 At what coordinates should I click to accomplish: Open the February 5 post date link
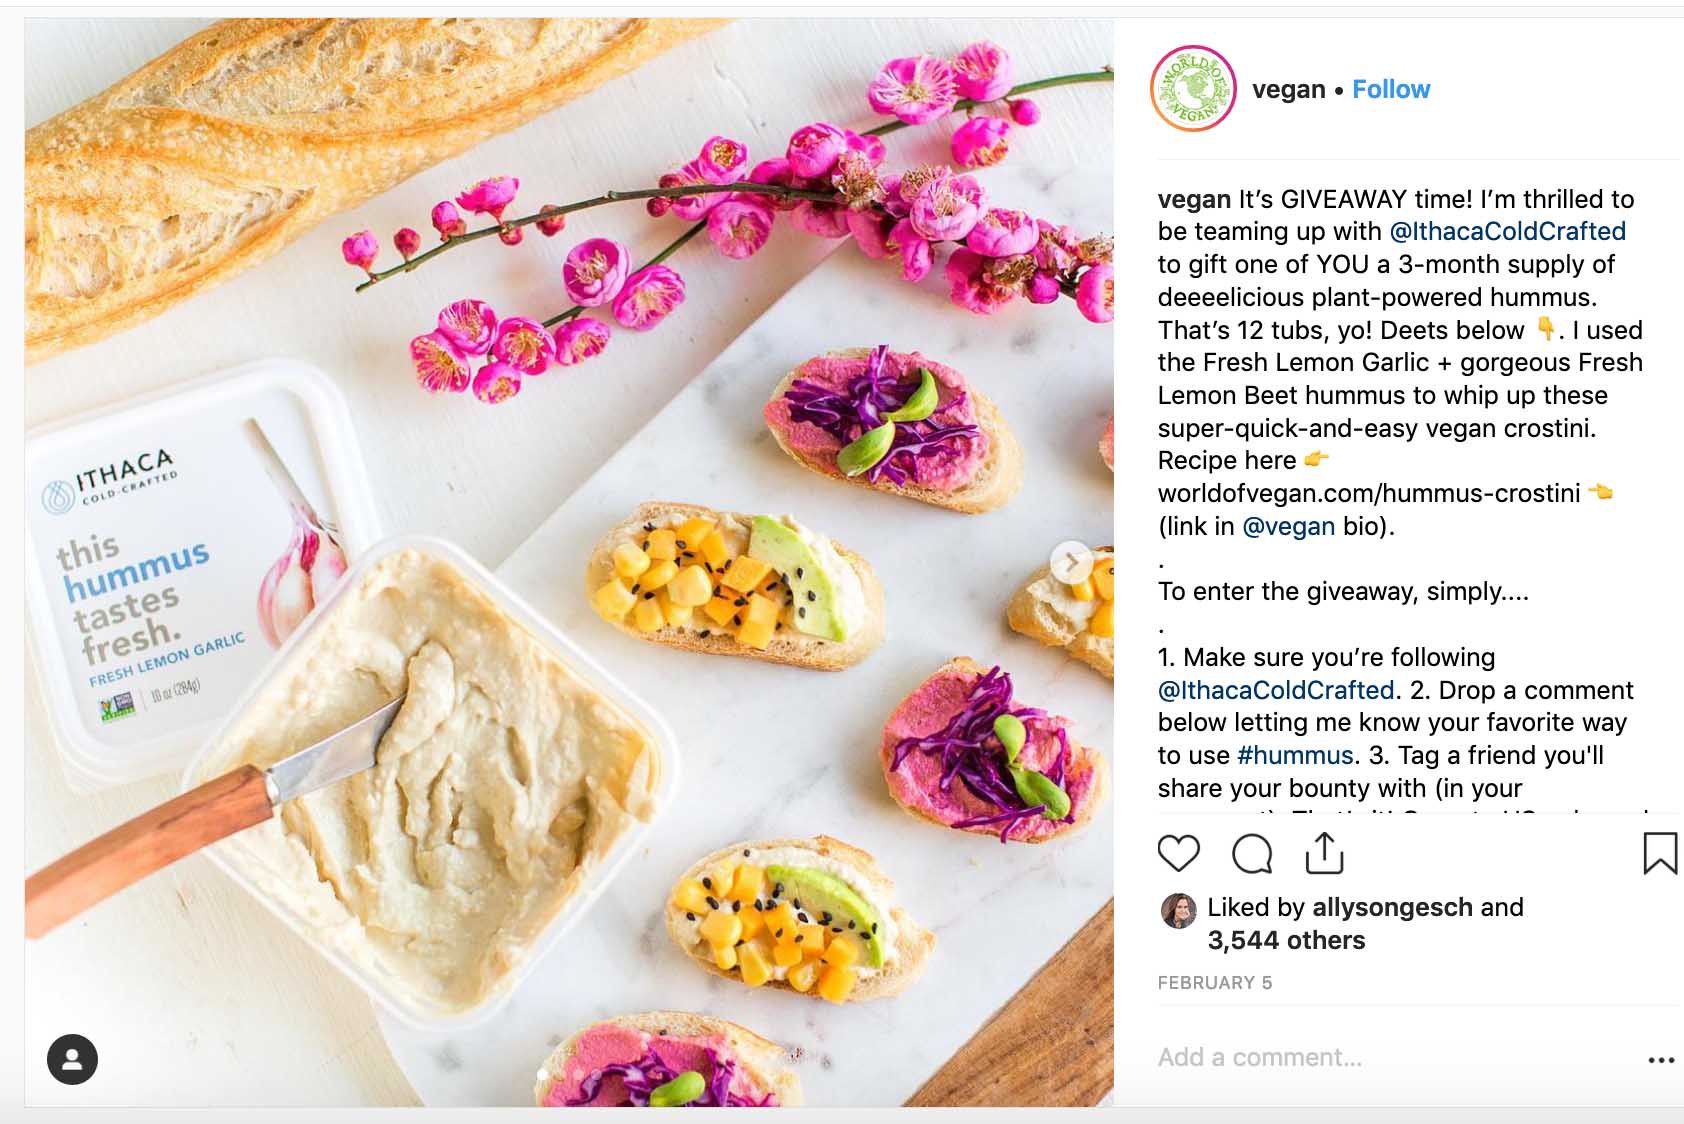point(1215,983)
